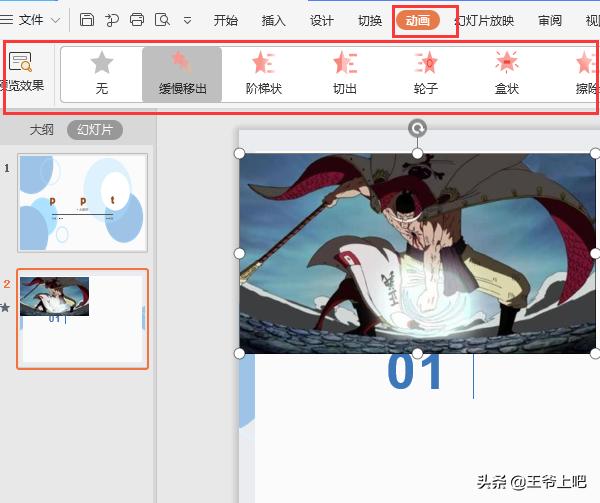Expand the quick access toolbar dropdown arrow

click(188, 20)
